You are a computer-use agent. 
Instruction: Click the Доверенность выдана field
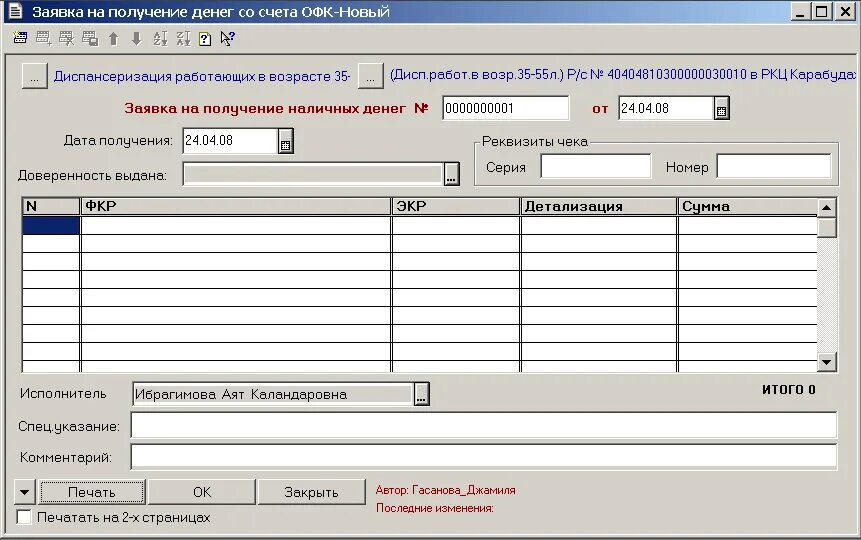tap(314, 175)
